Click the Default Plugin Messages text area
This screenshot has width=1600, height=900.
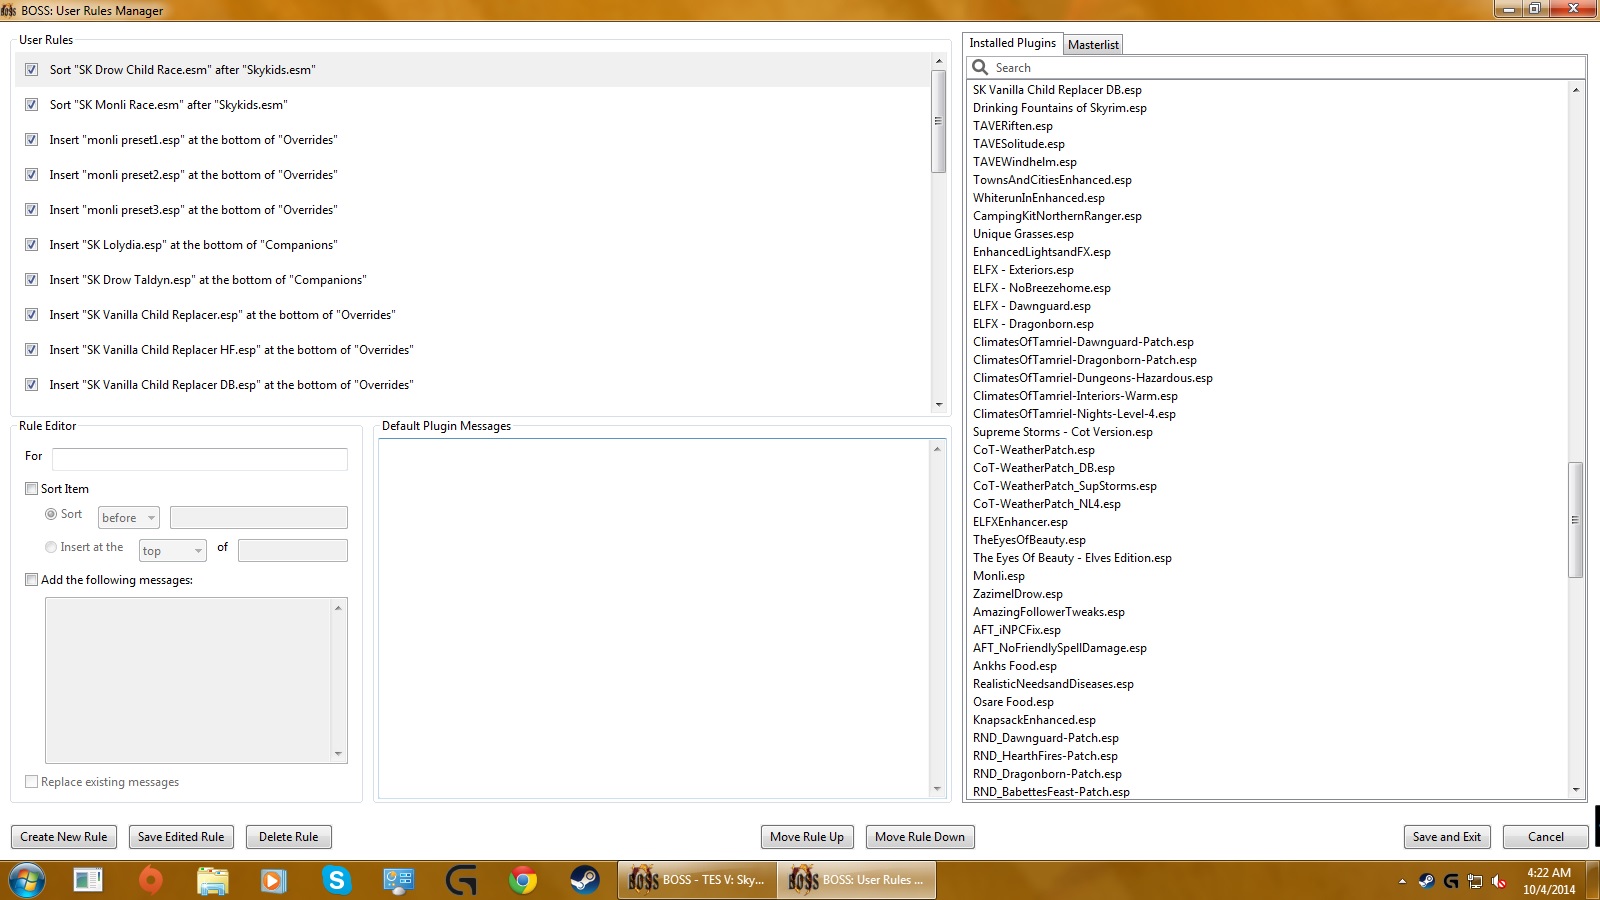pos(654,619)
